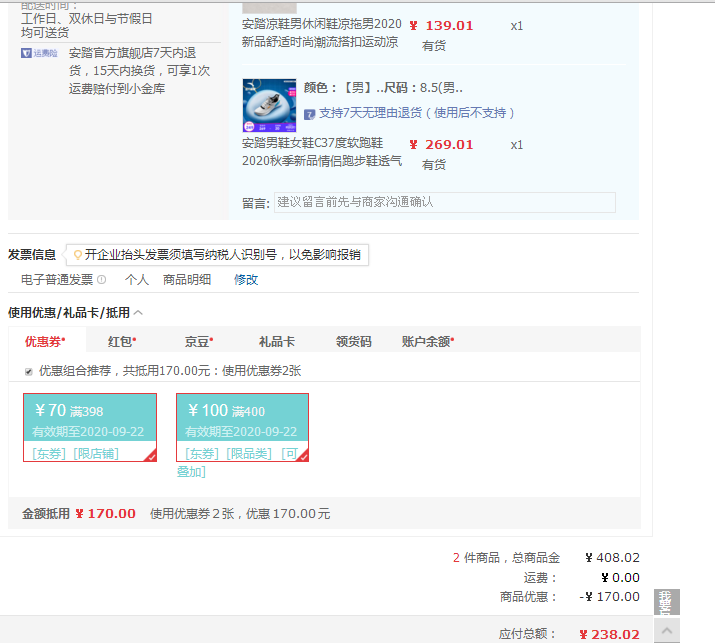Click the 运费险 insurance badge icon
The image size is (715, 643).
tap(39, 53)
